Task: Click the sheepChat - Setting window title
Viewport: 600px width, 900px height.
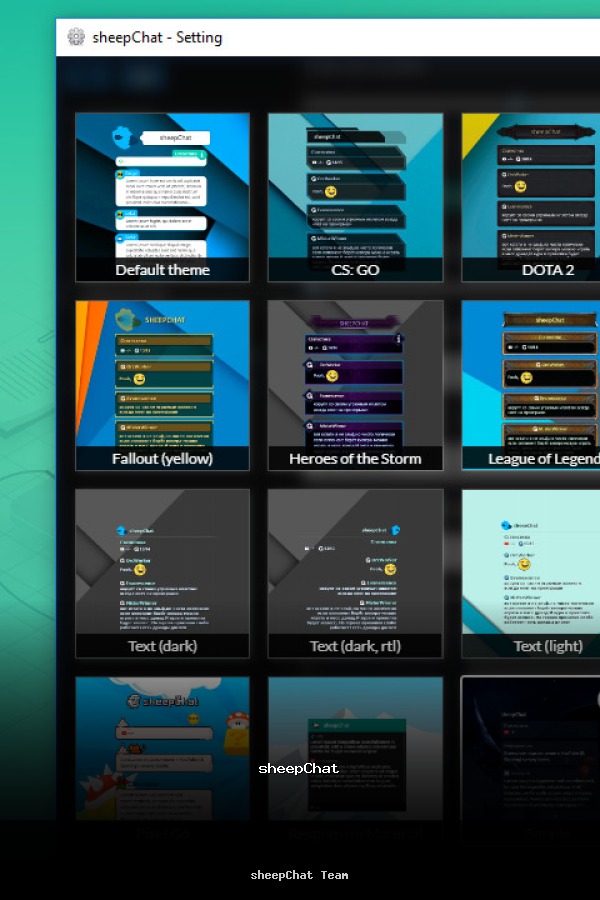Action: click(157, 37)
